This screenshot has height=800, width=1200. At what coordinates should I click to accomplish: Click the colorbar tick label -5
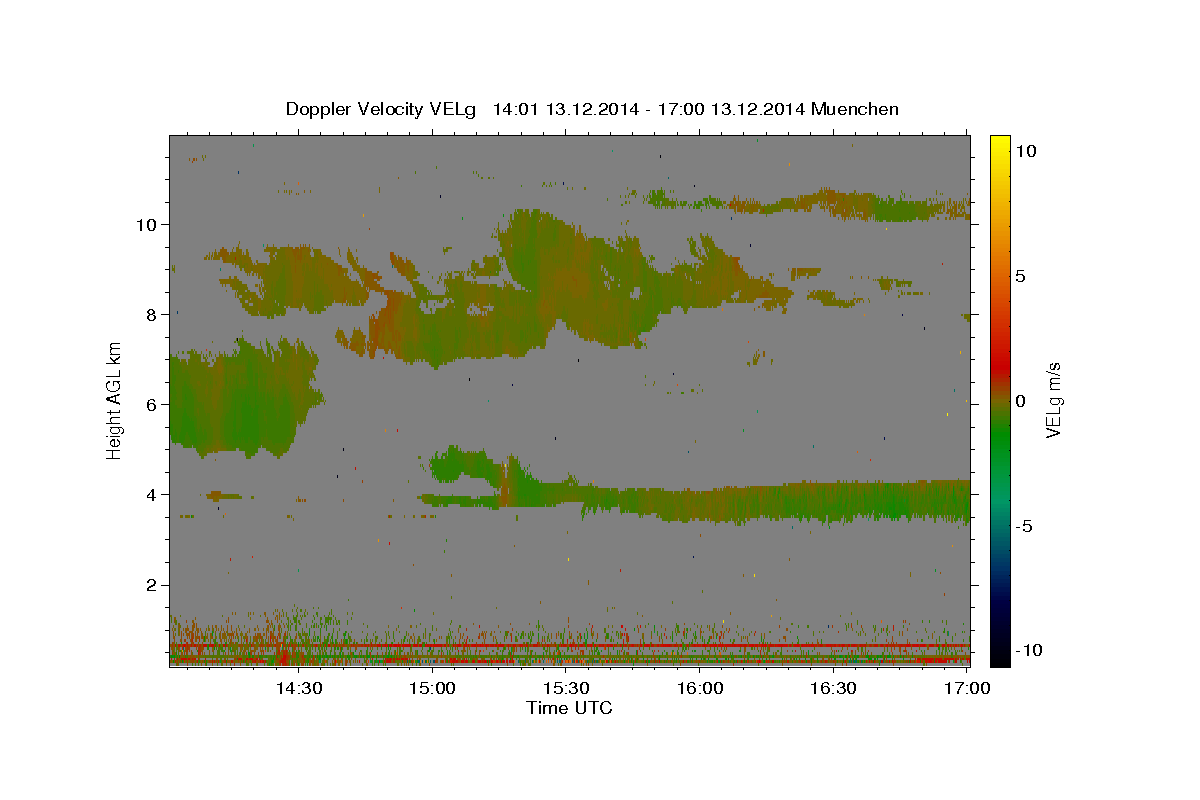[1024, 526]
